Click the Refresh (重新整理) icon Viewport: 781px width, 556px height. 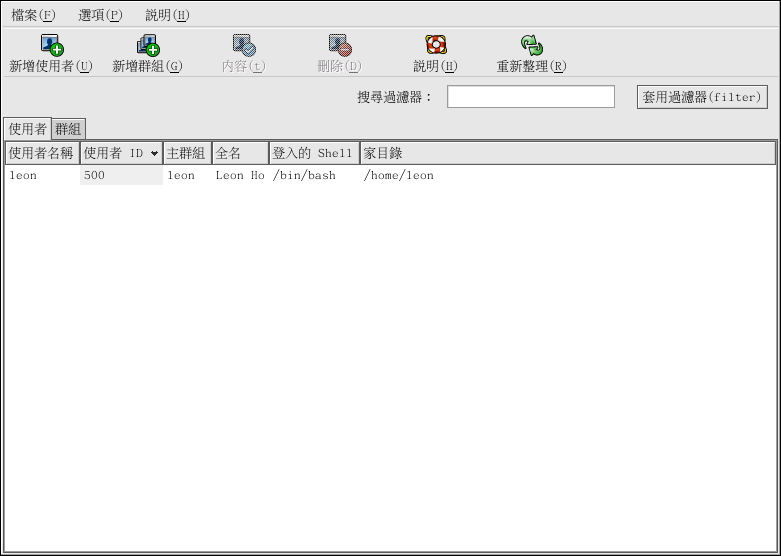pos(531,45)
